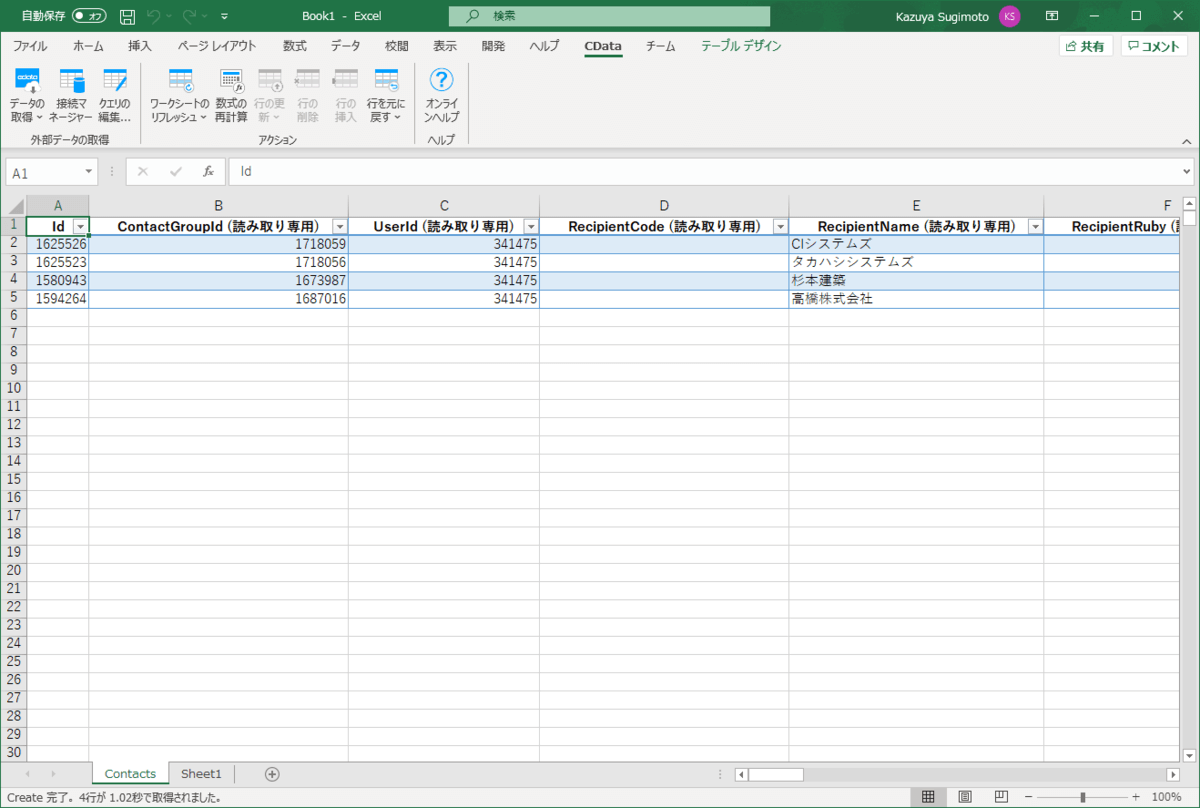Open the 数式 tab
The height and width of the screenshot is (808, 1200).
[294, 46]
